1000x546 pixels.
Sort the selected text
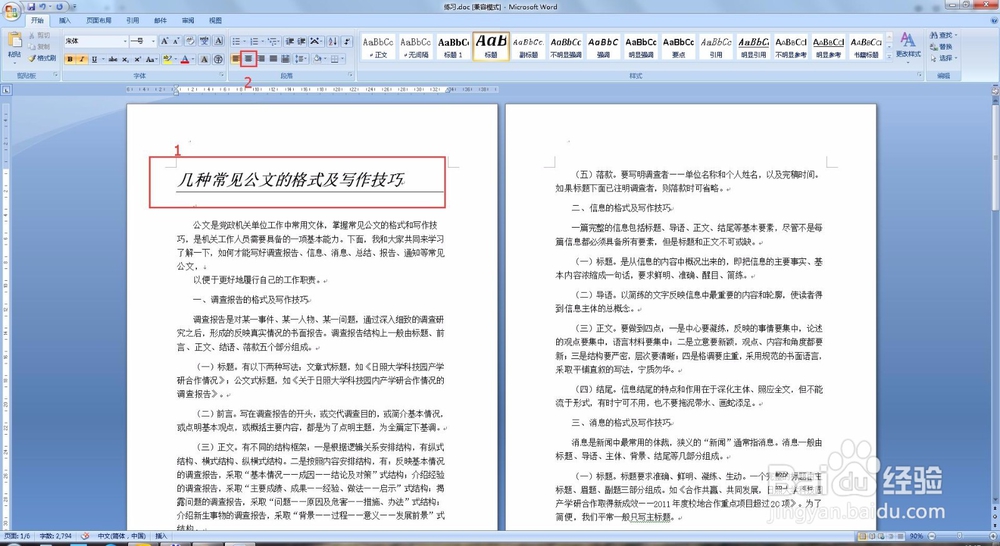(x=332, y=41)
